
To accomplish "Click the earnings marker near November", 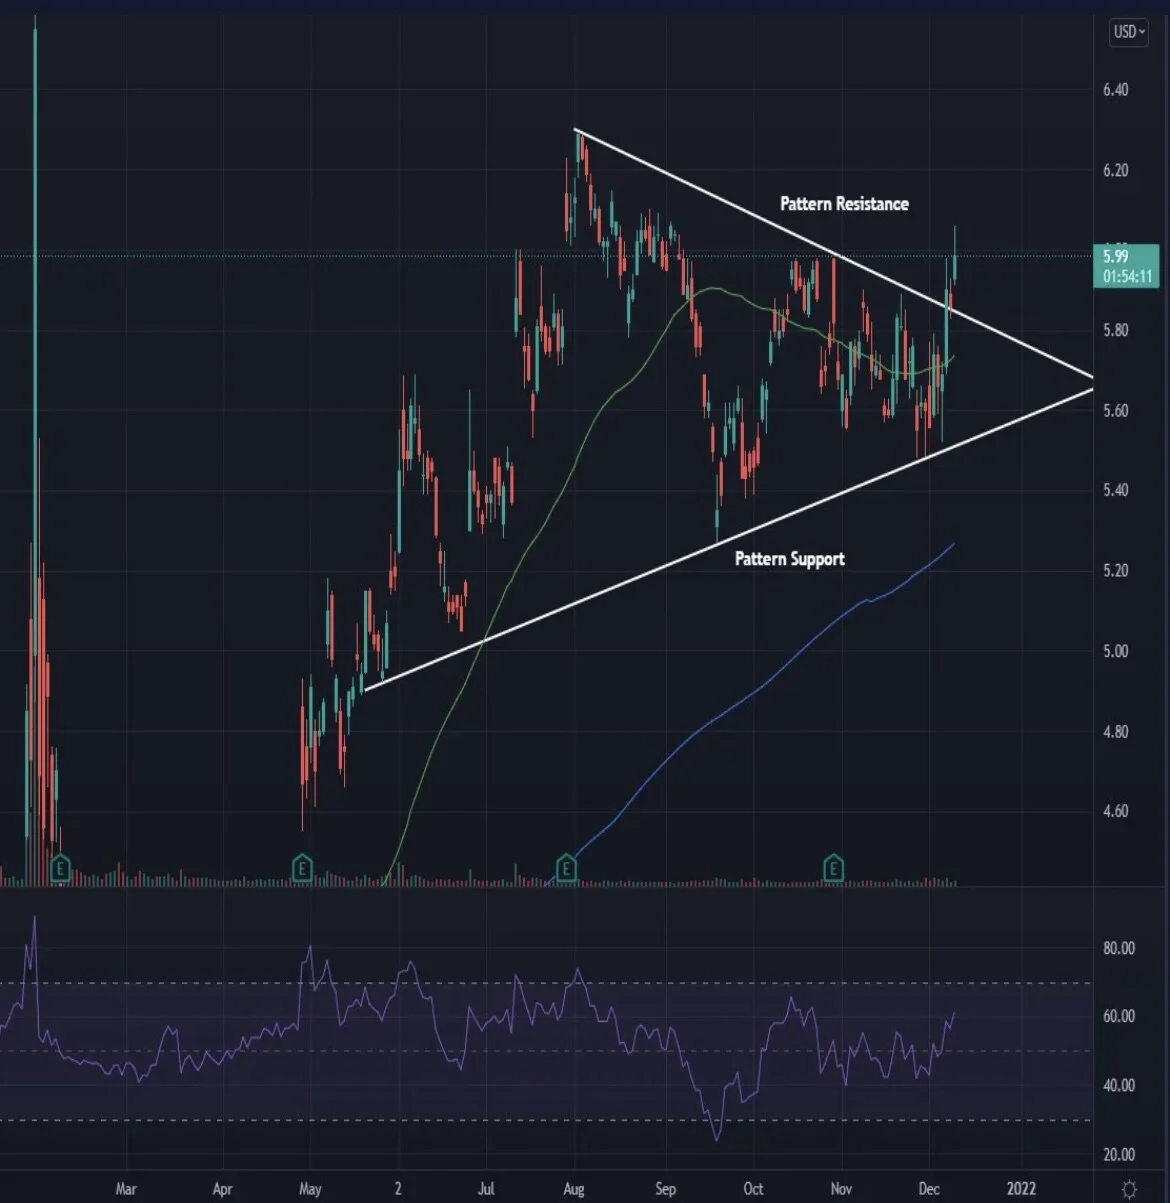I will click(833, 868).
